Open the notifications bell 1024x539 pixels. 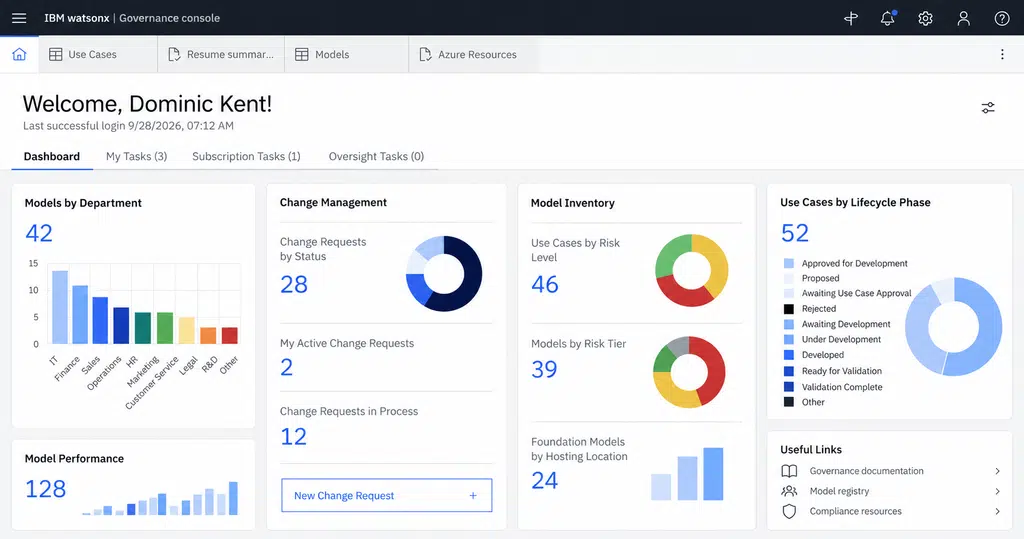[888, 18]
